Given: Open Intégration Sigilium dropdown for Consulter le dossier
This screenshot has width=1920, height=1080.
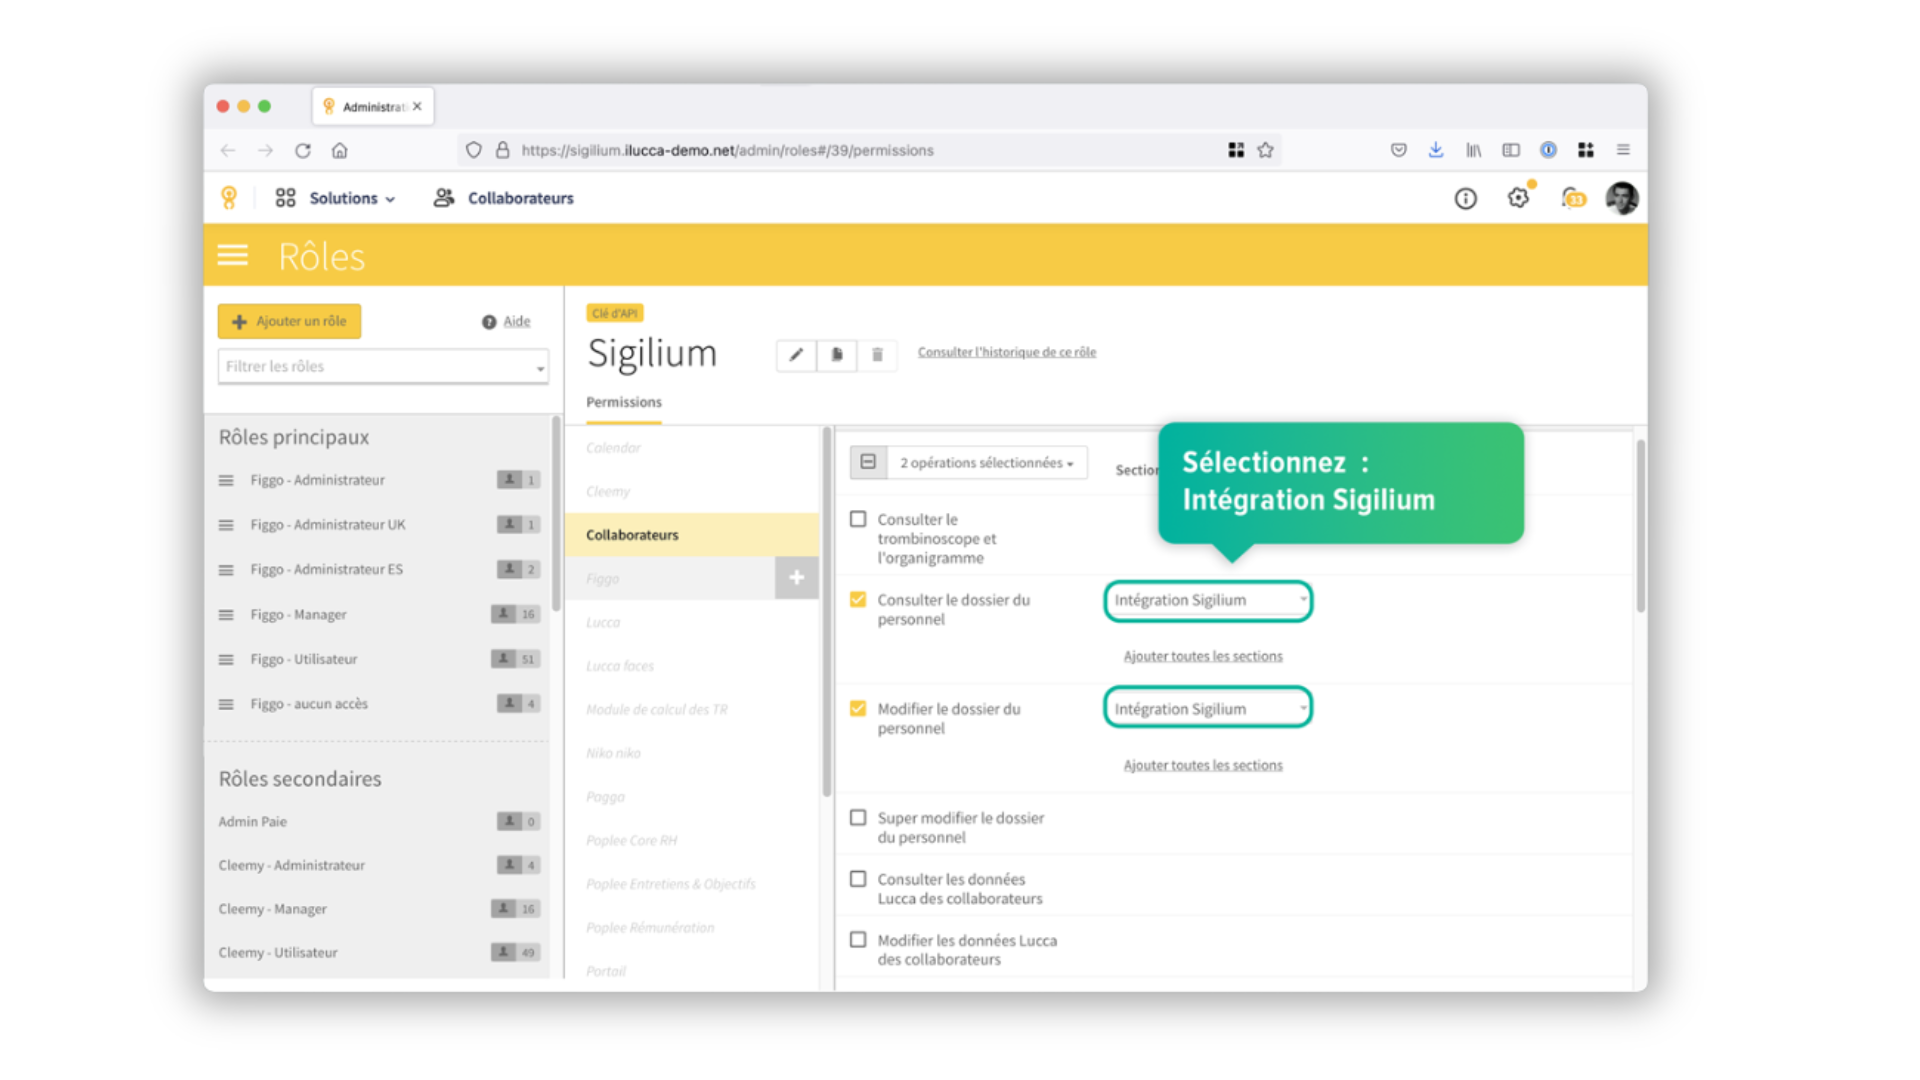Looking at the screenshot, I should tap(1208, 600).
